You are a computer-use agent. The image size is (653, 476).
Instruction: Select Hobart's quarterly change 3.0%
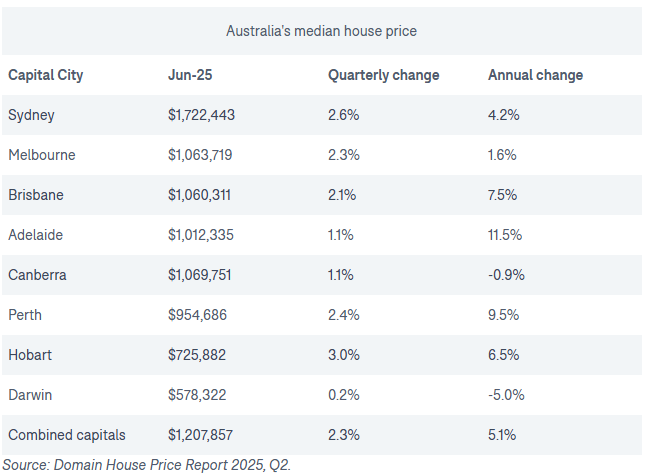point(343,355)
